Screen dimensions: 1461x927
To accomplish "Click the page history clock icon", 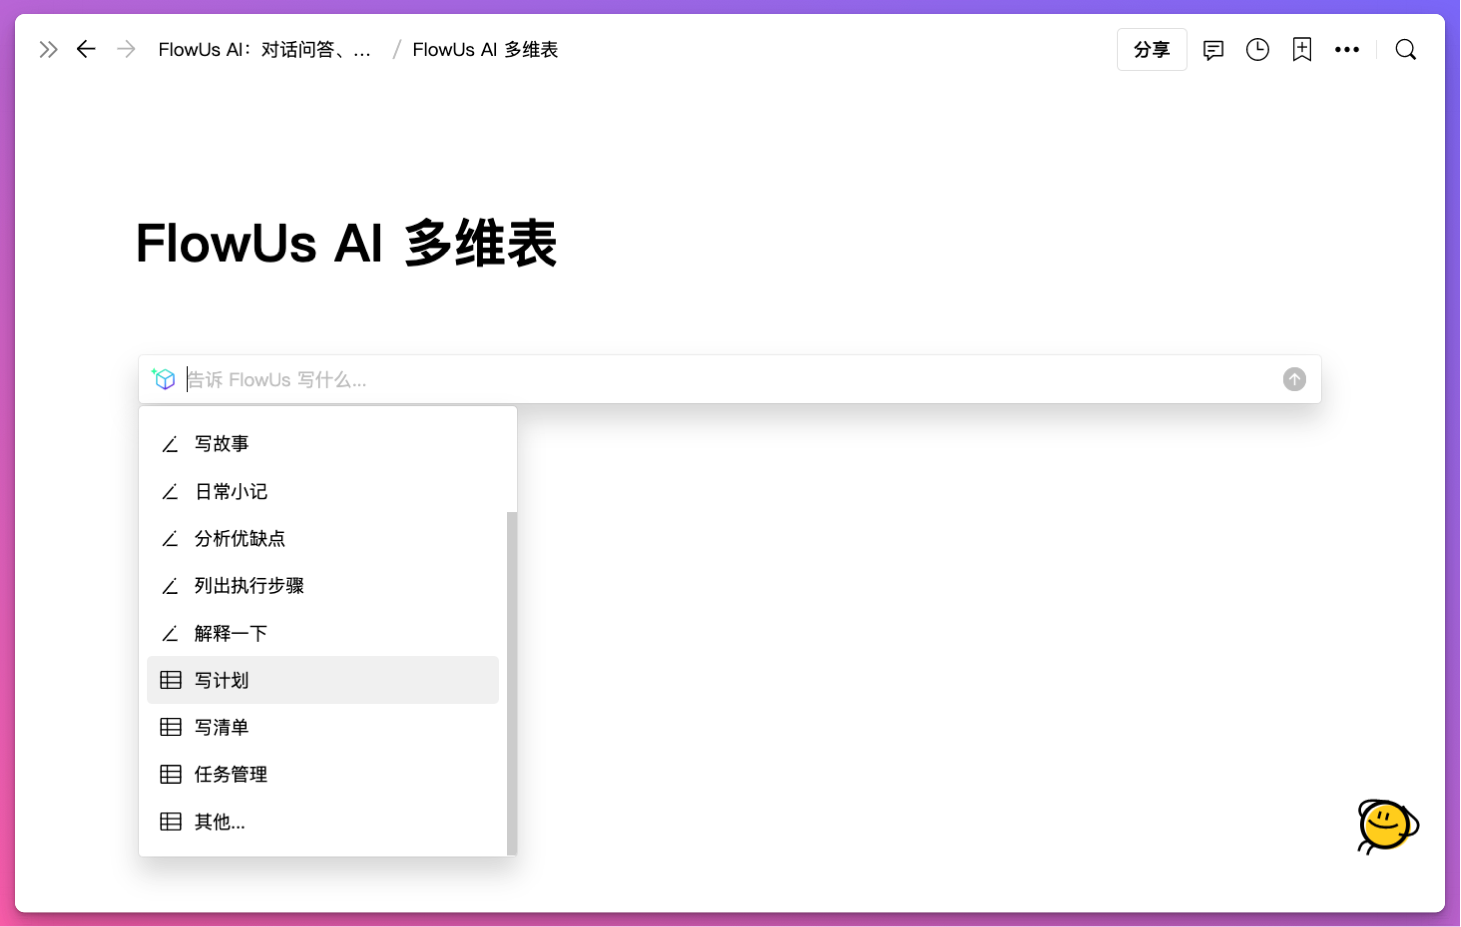I will coord(1257,49).
